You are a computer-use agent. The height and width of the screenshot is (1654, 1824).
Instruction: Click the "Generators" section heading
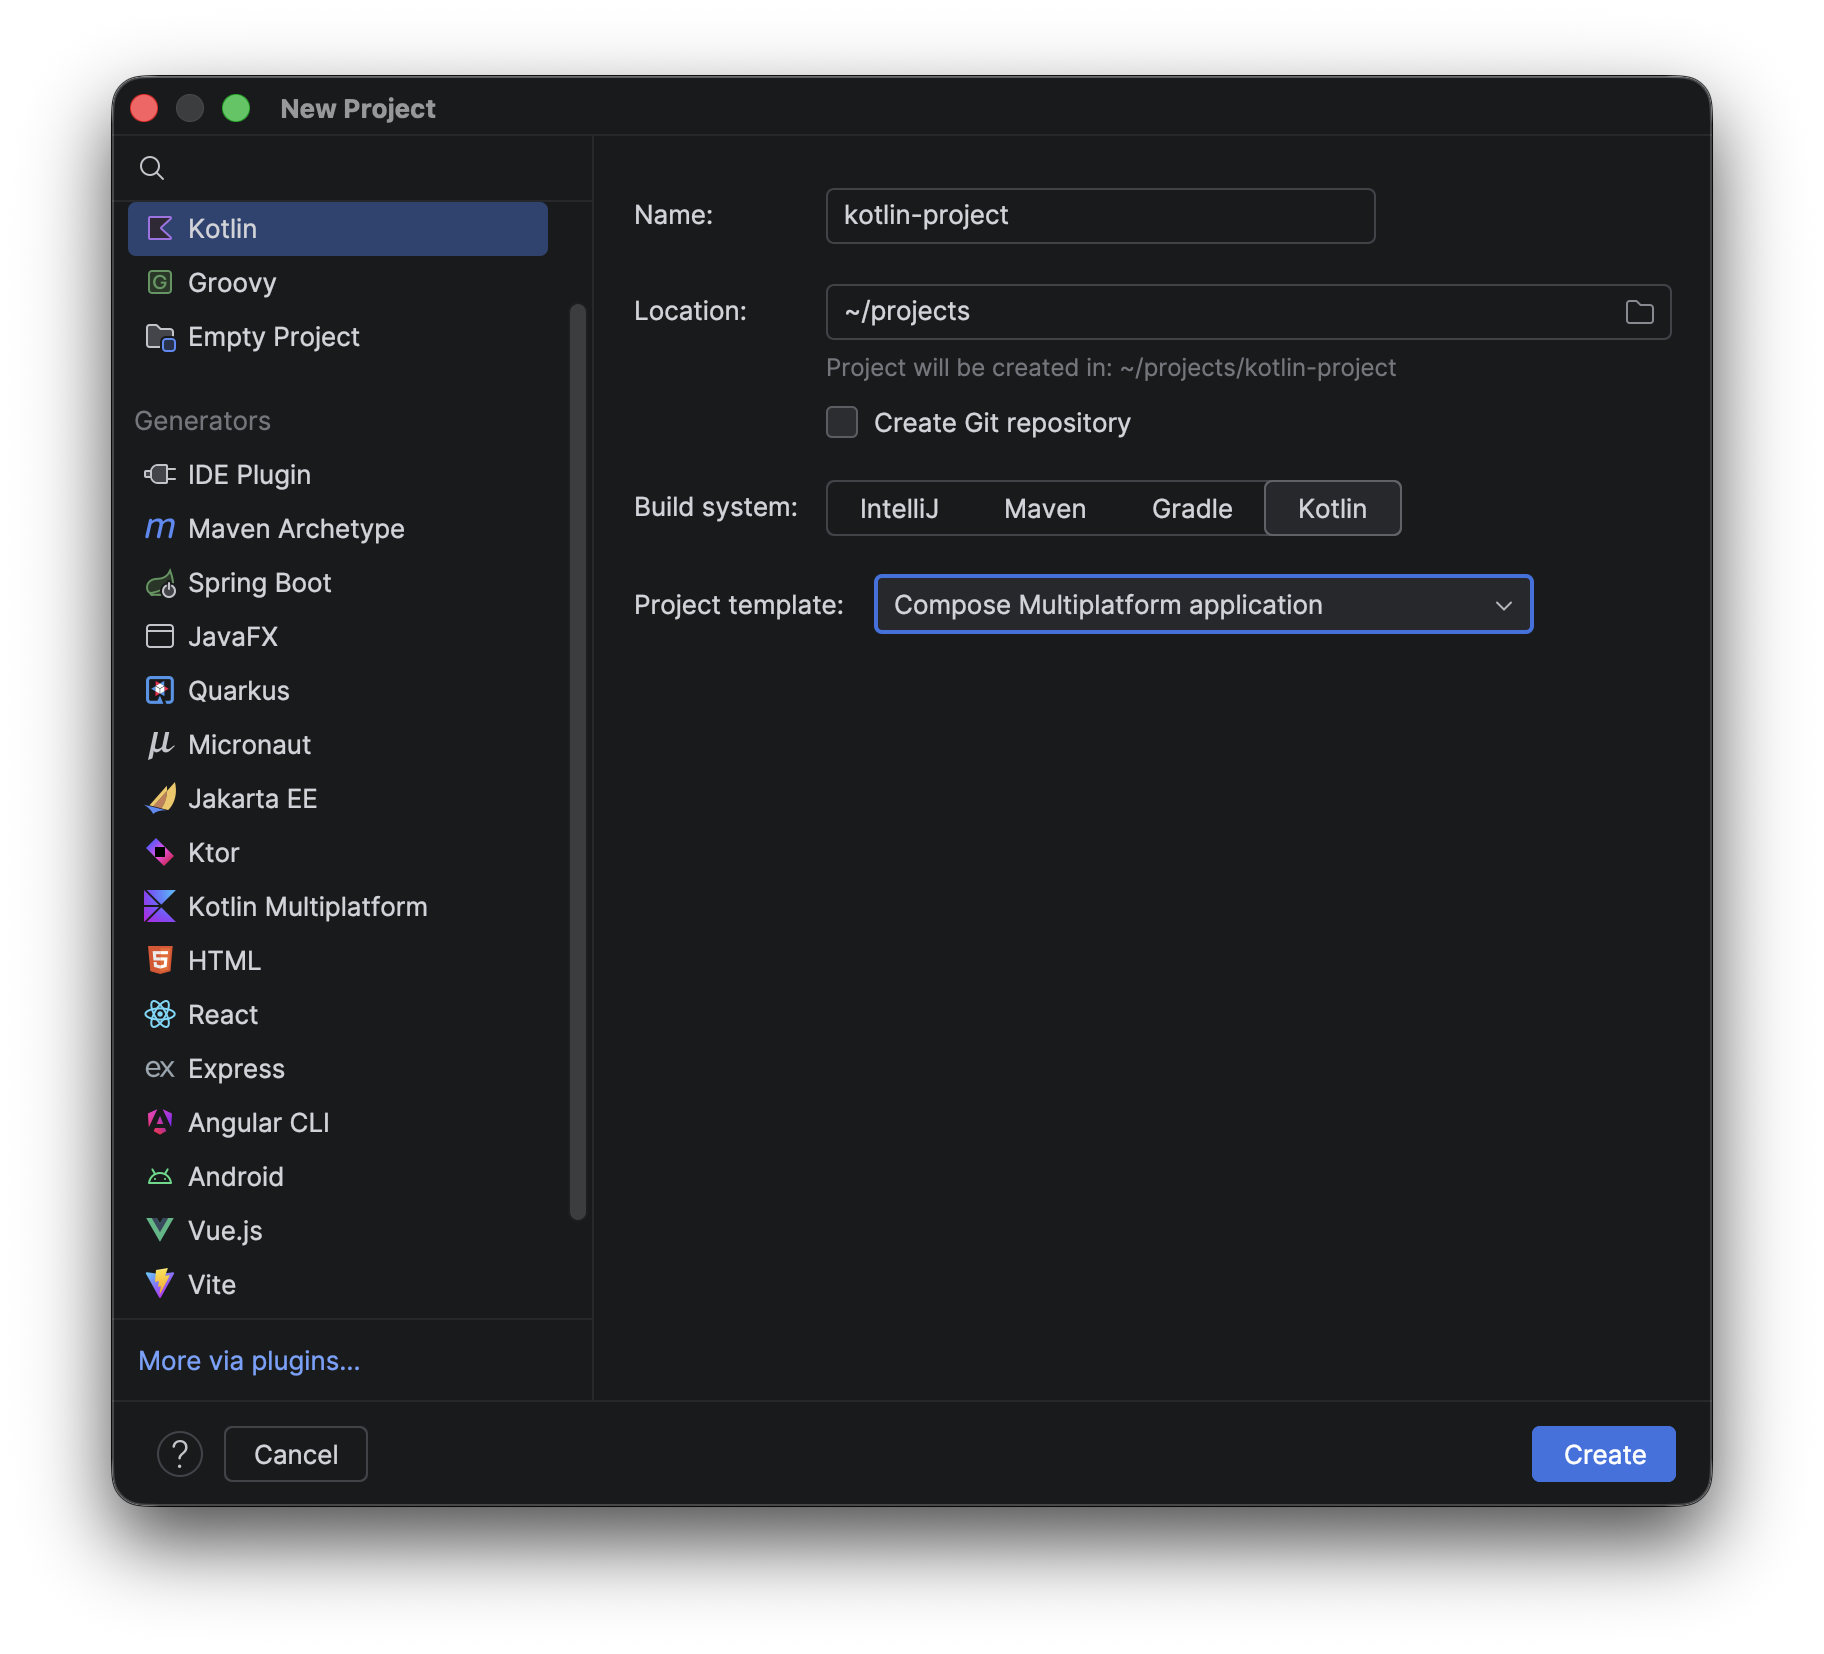pyautogui.click(x=203, y=421)
